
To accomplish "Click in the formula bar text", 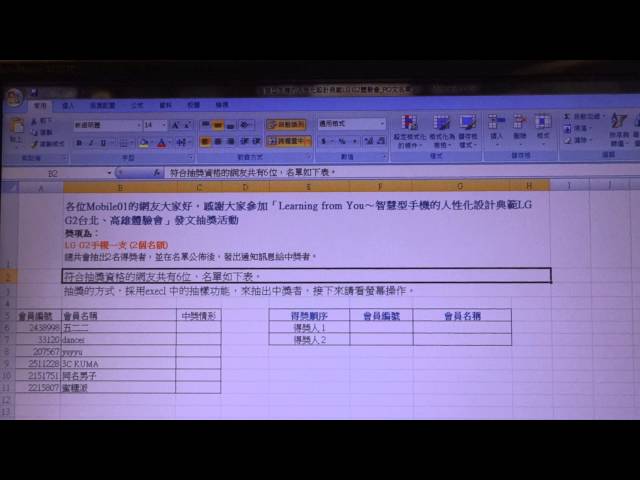I will [251, 173].
